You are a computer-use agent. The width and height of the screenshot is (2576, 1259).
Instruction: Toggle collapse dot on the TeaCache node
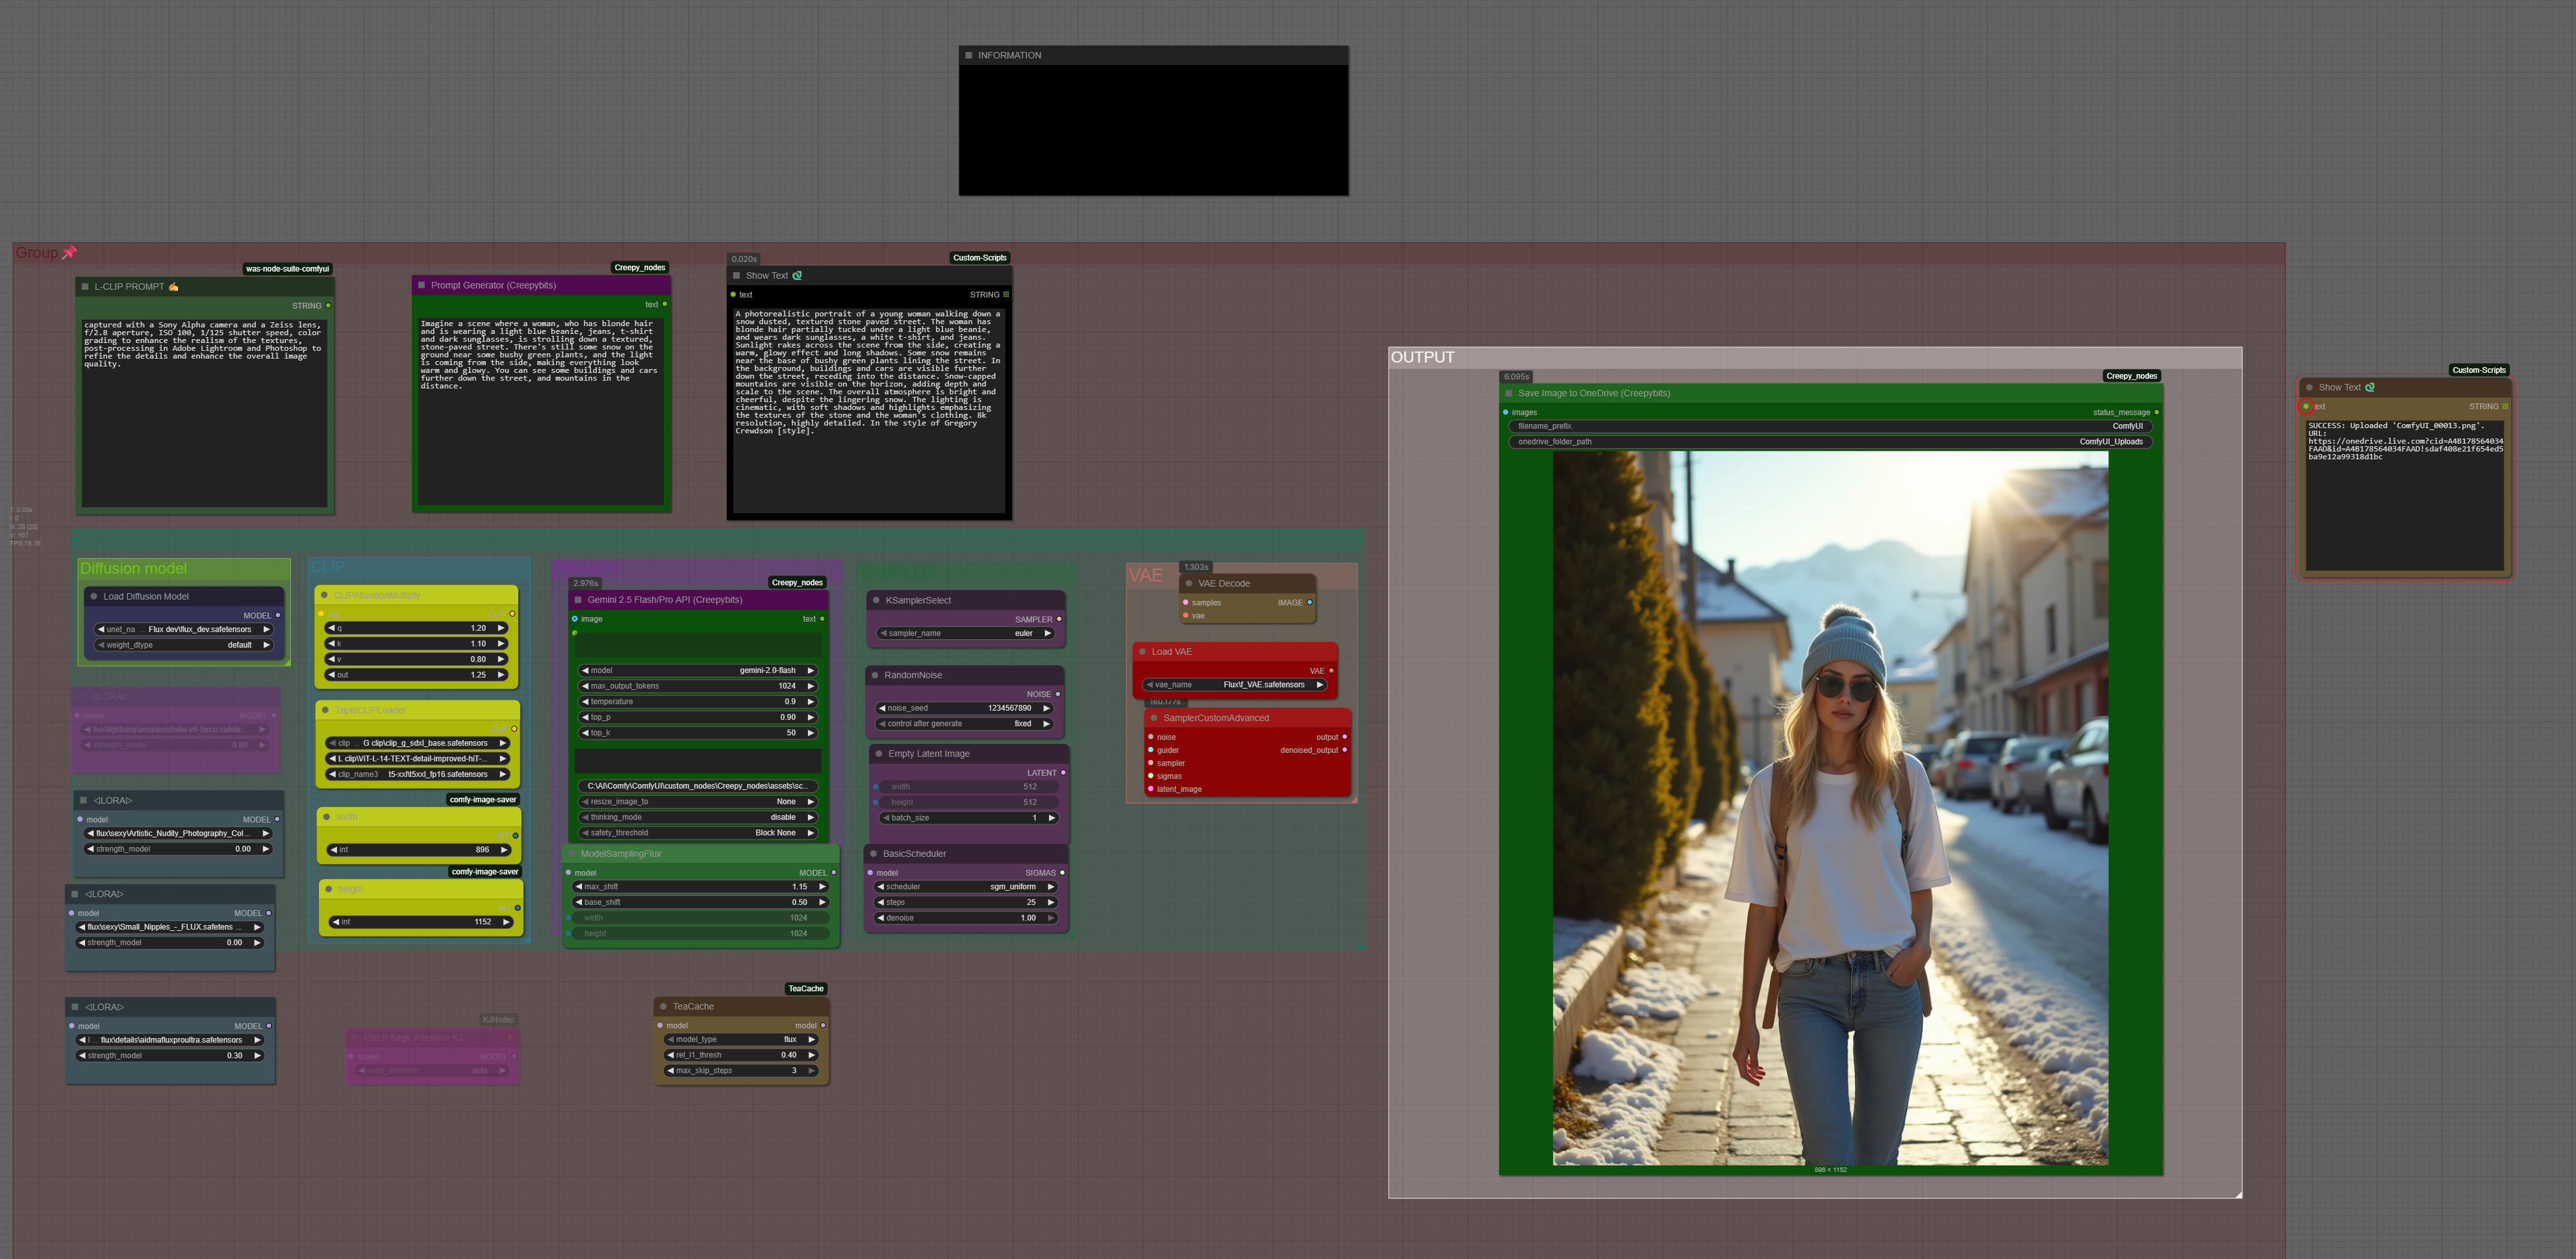pos(663,1006)
